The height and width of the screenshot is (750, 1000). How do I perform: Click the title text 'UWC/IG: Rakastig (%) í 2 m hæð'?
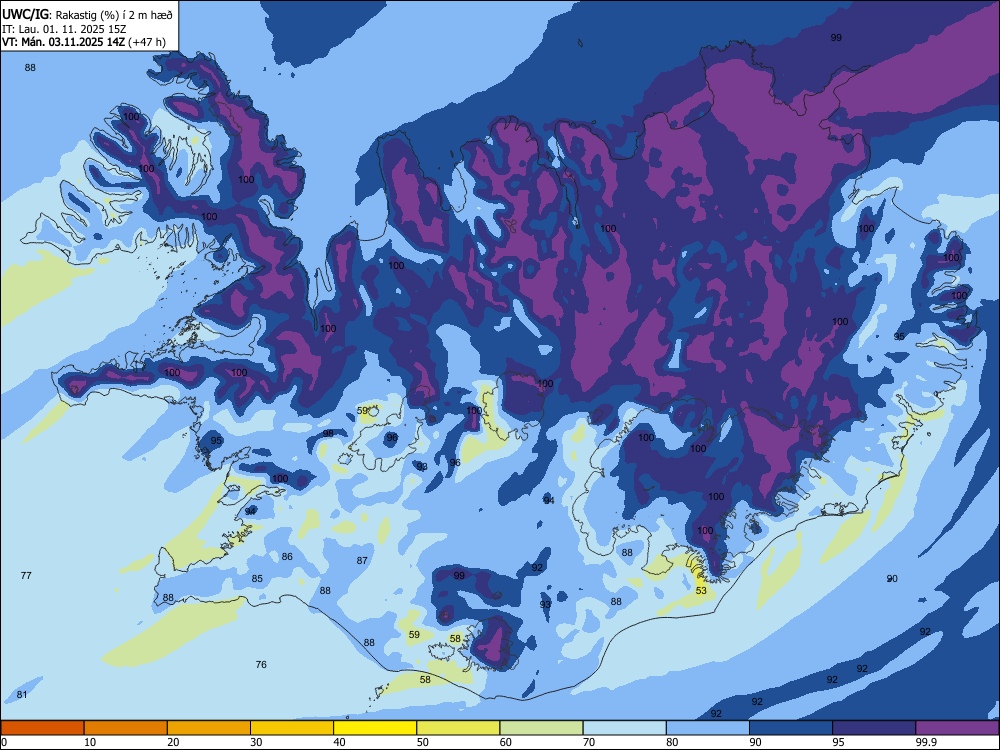[87, 15]
